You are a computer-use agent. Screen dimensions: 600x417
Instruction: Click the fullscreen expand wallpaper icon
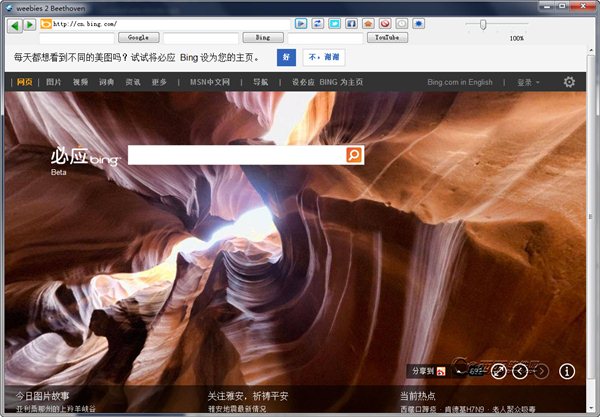click(499, 371)
